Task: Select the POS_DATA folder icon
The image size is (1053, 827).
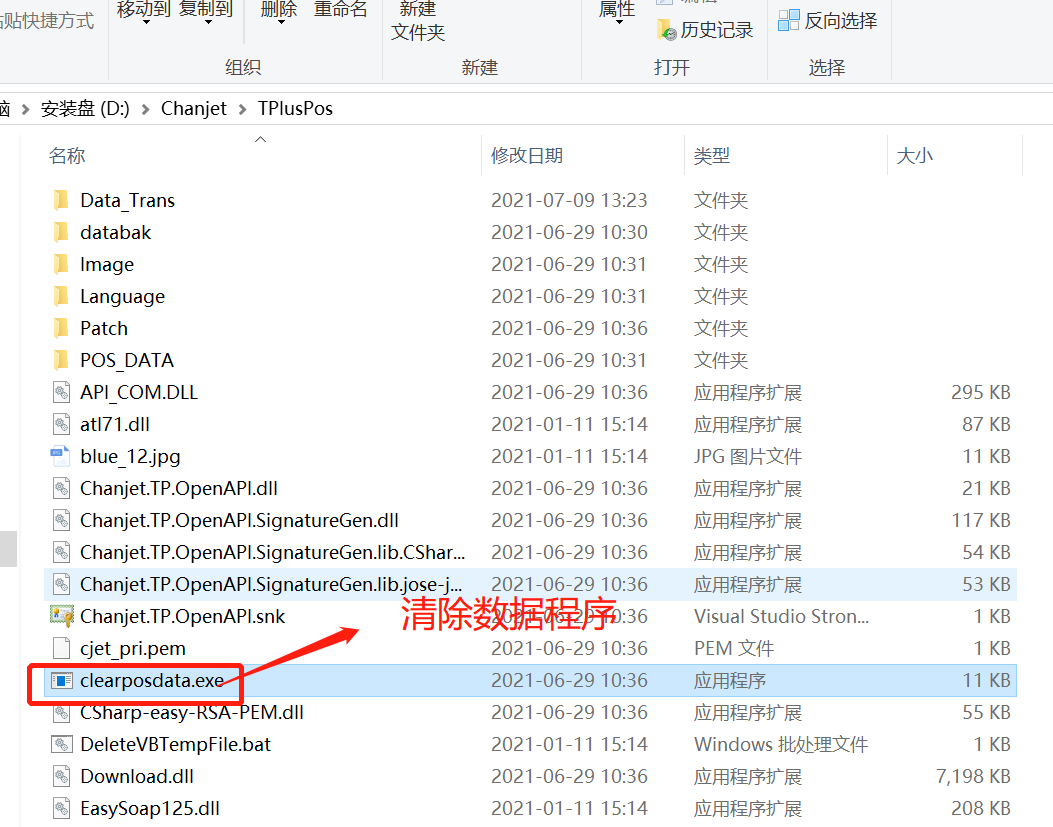Action: pyautogui.click(x=60, y=360)
